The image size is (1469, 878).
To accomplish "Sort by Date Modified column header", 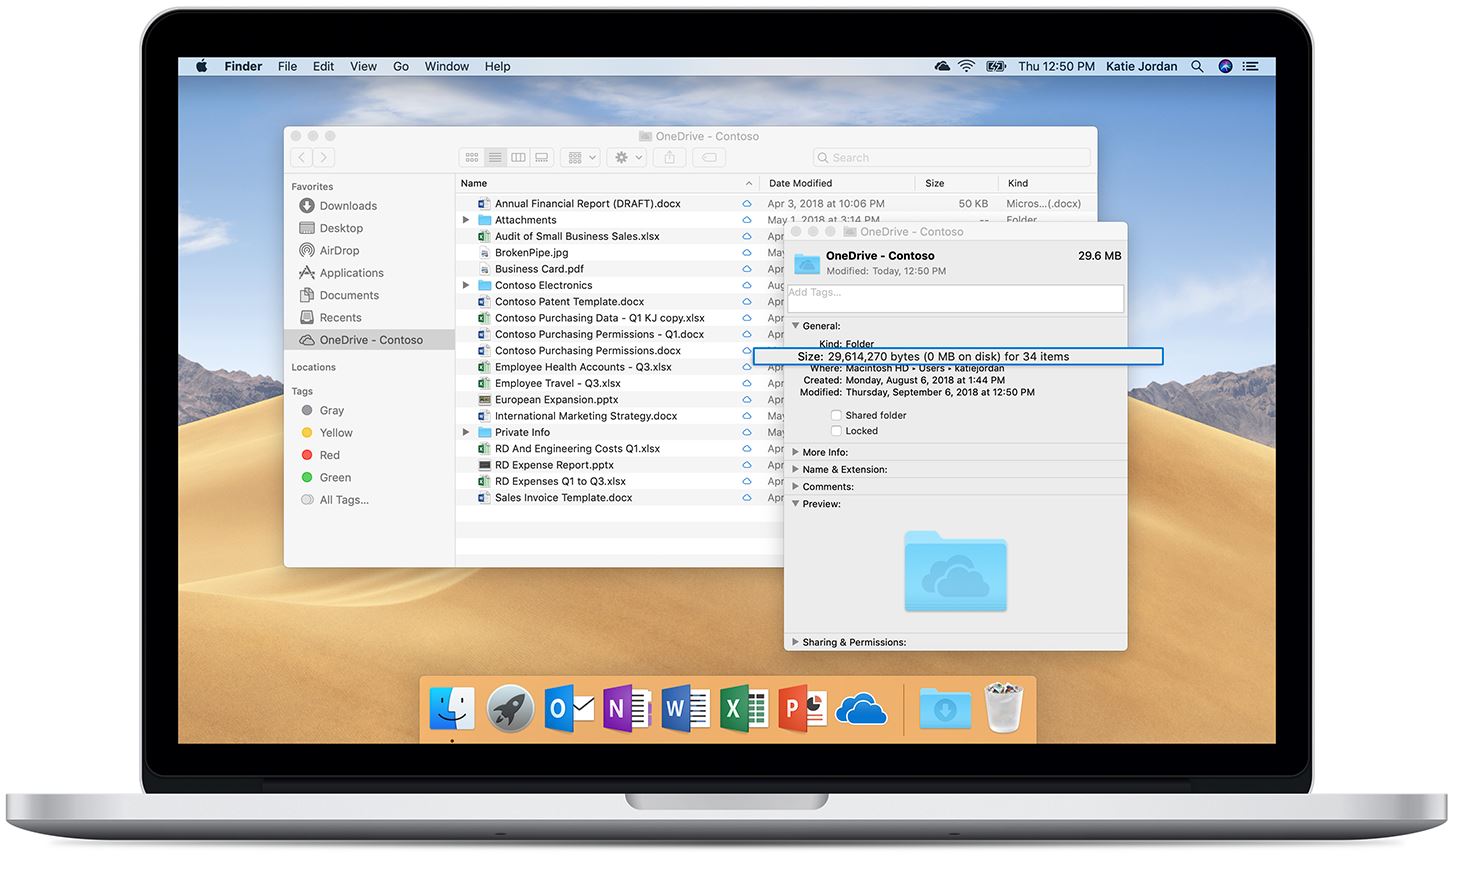I will click(x=837, y=183).
